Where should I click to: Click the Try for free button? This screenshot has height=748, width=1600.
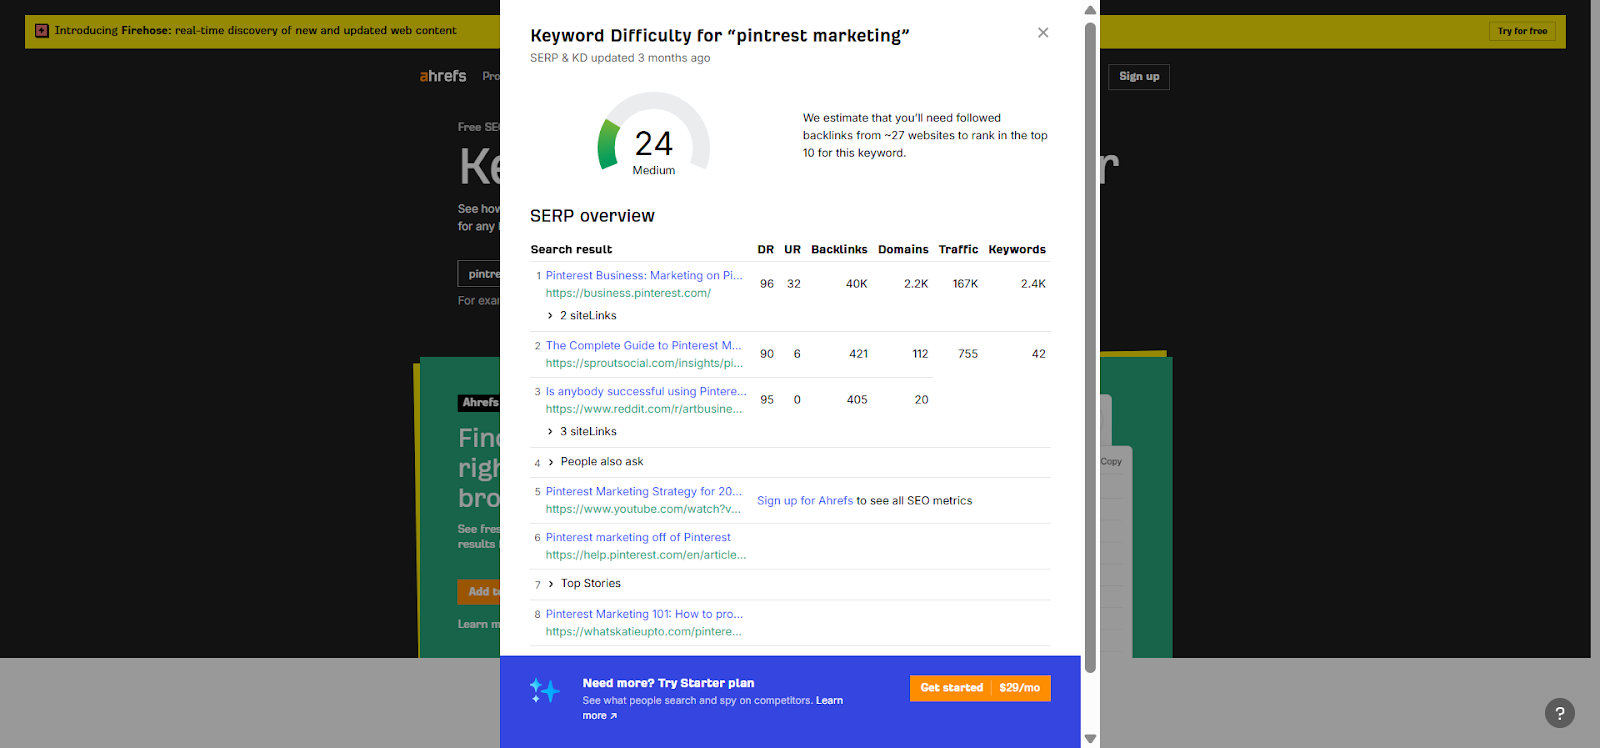coord(1522,31)
